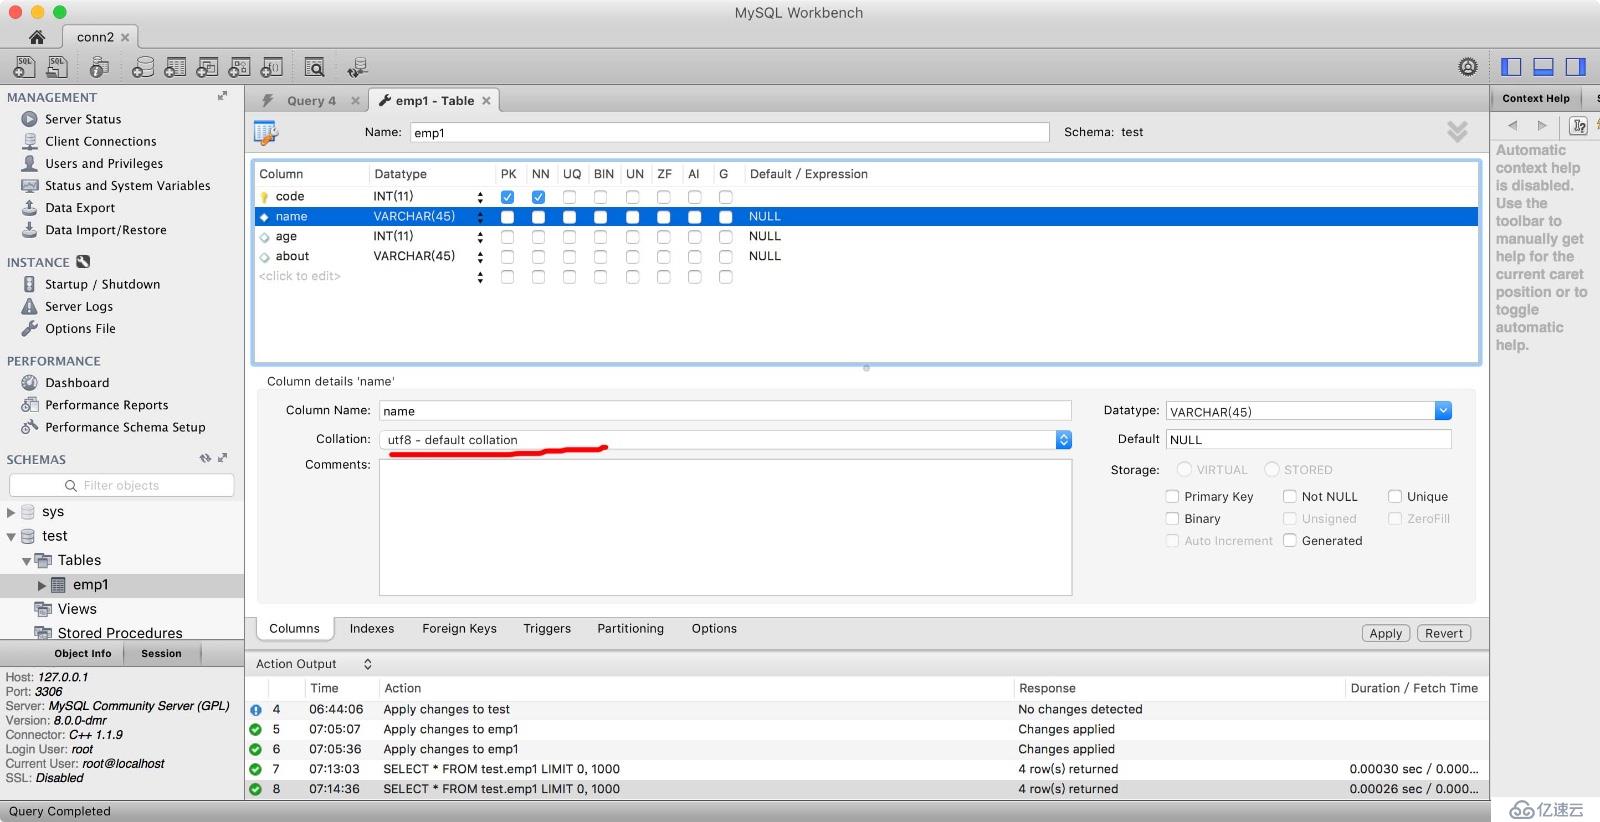Check the Binary option
Screen dimensions: 1600x822
[x=1172, y=518]
